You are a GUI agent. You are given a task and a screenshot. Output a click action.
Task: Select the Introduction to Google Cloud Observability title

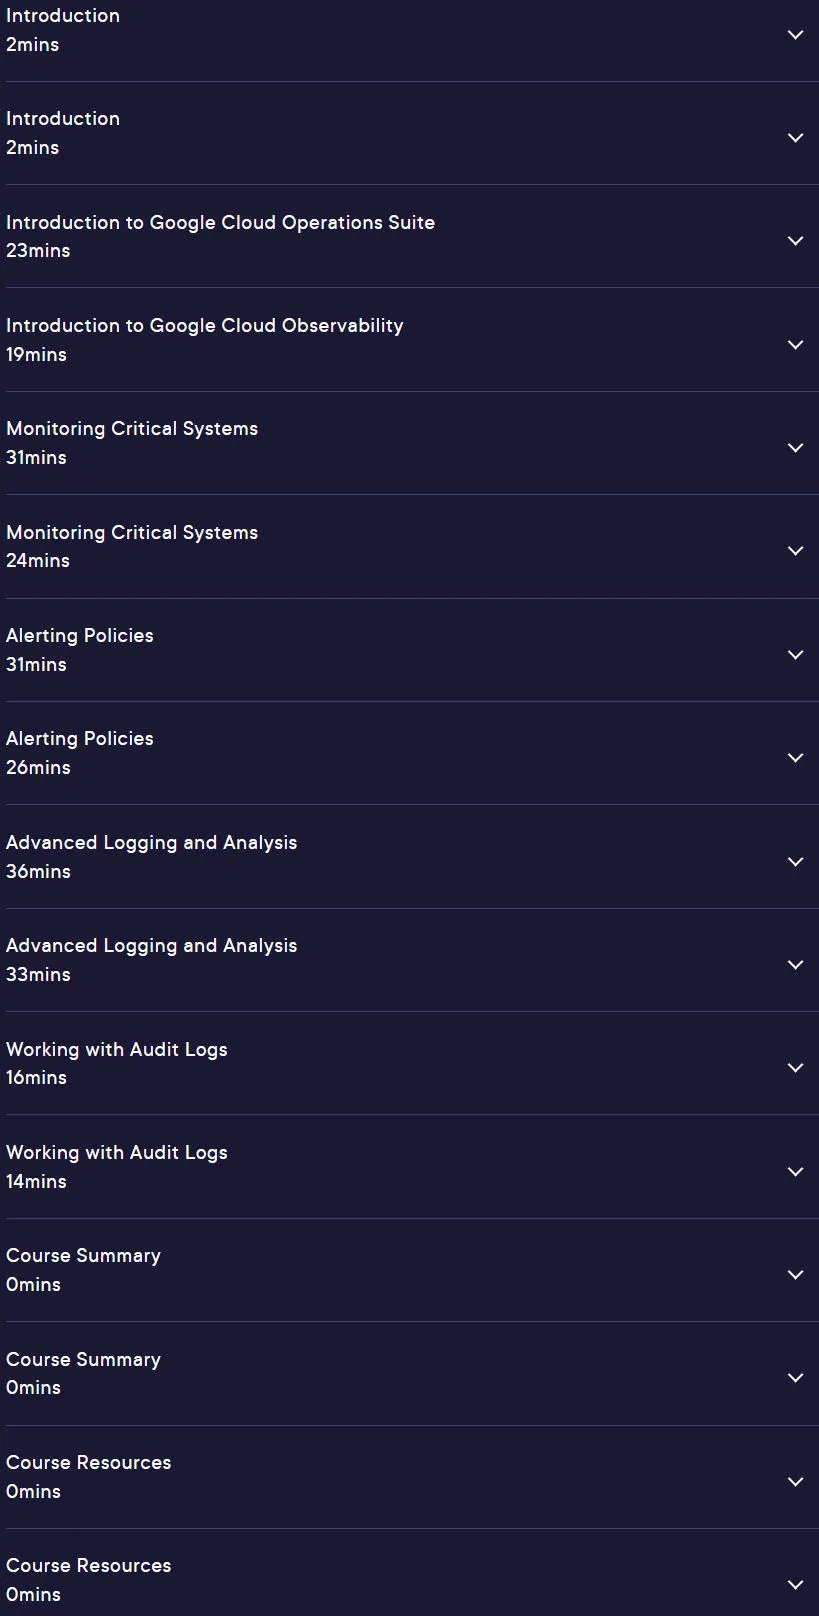[x=204, y=326]
